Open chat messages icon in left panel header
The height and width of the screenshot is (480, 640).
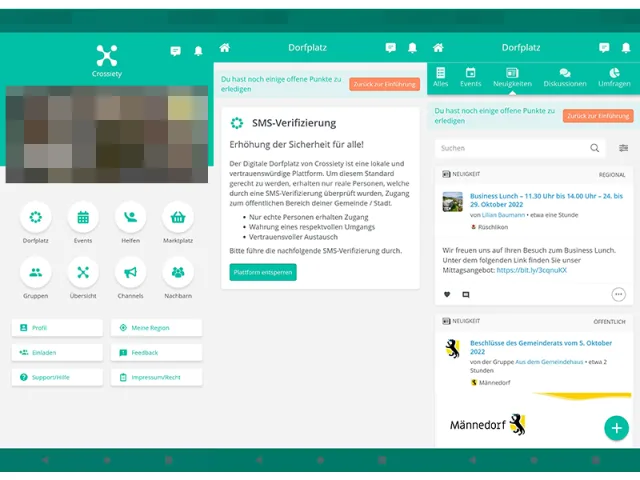(176, 51)
